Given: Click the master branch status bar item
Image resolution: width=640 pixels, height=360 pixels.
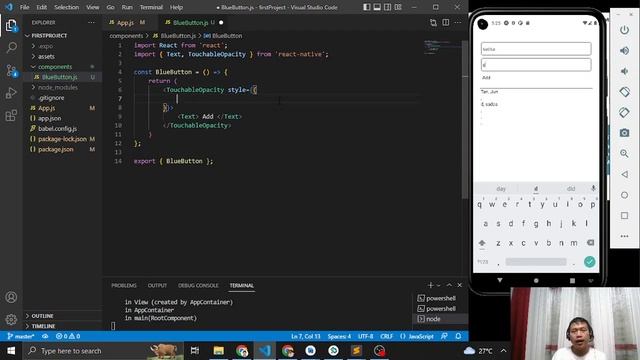Looking at the screenshot, I should tap(21, 336).
